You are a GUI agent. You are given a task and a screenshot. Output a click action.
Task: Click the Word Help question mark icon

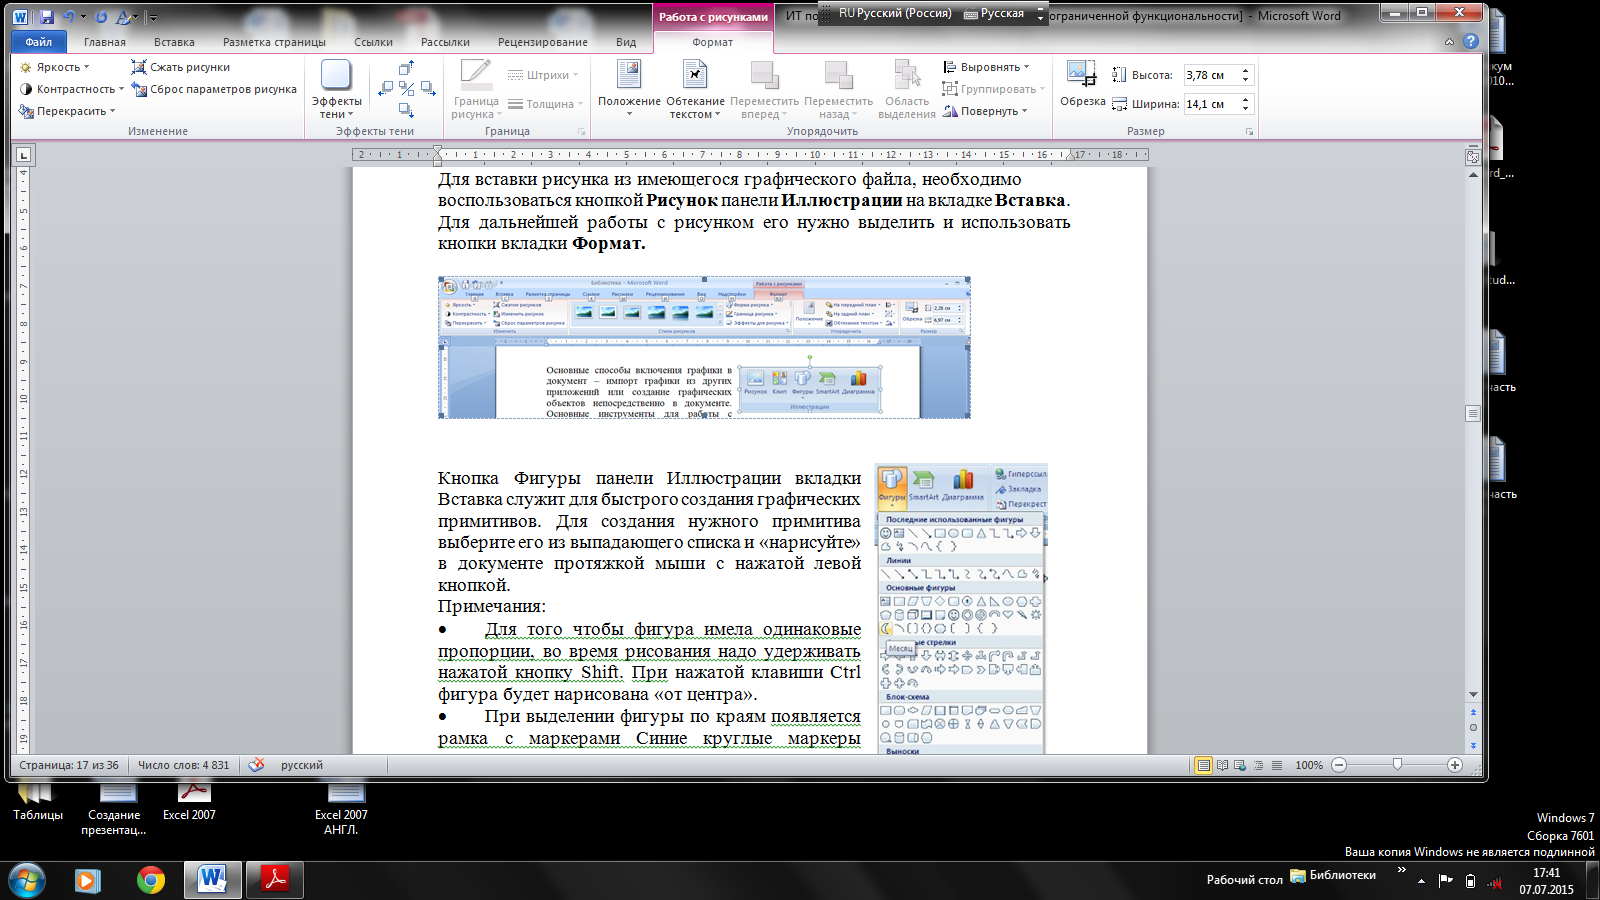pos(1470,42)
